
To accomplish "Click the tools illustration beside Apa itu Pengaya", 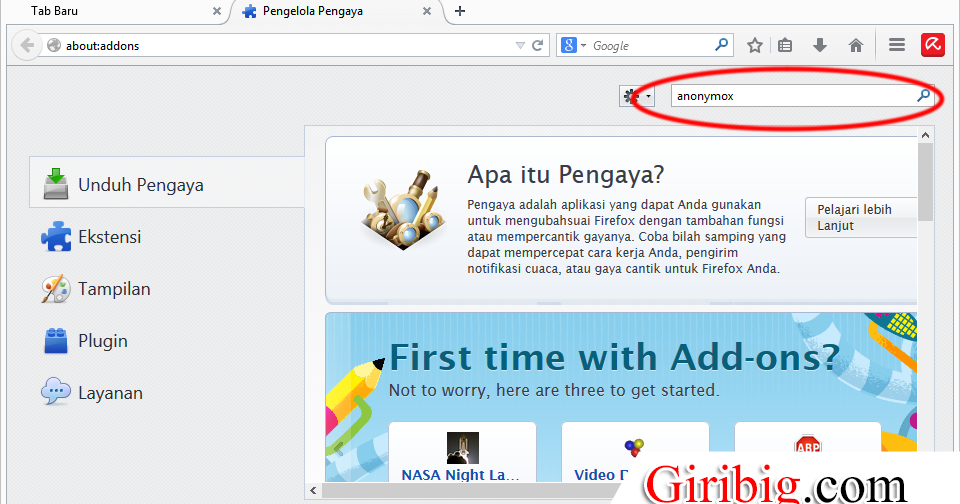I will (403, 209).
